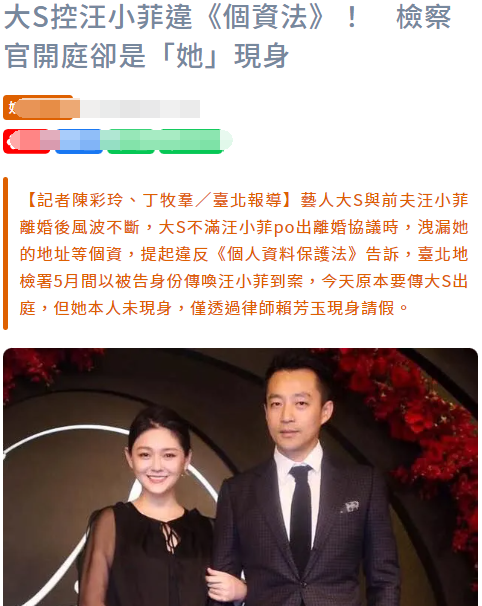Click the second green share button

pyautogui.click(x=191, y=141)
